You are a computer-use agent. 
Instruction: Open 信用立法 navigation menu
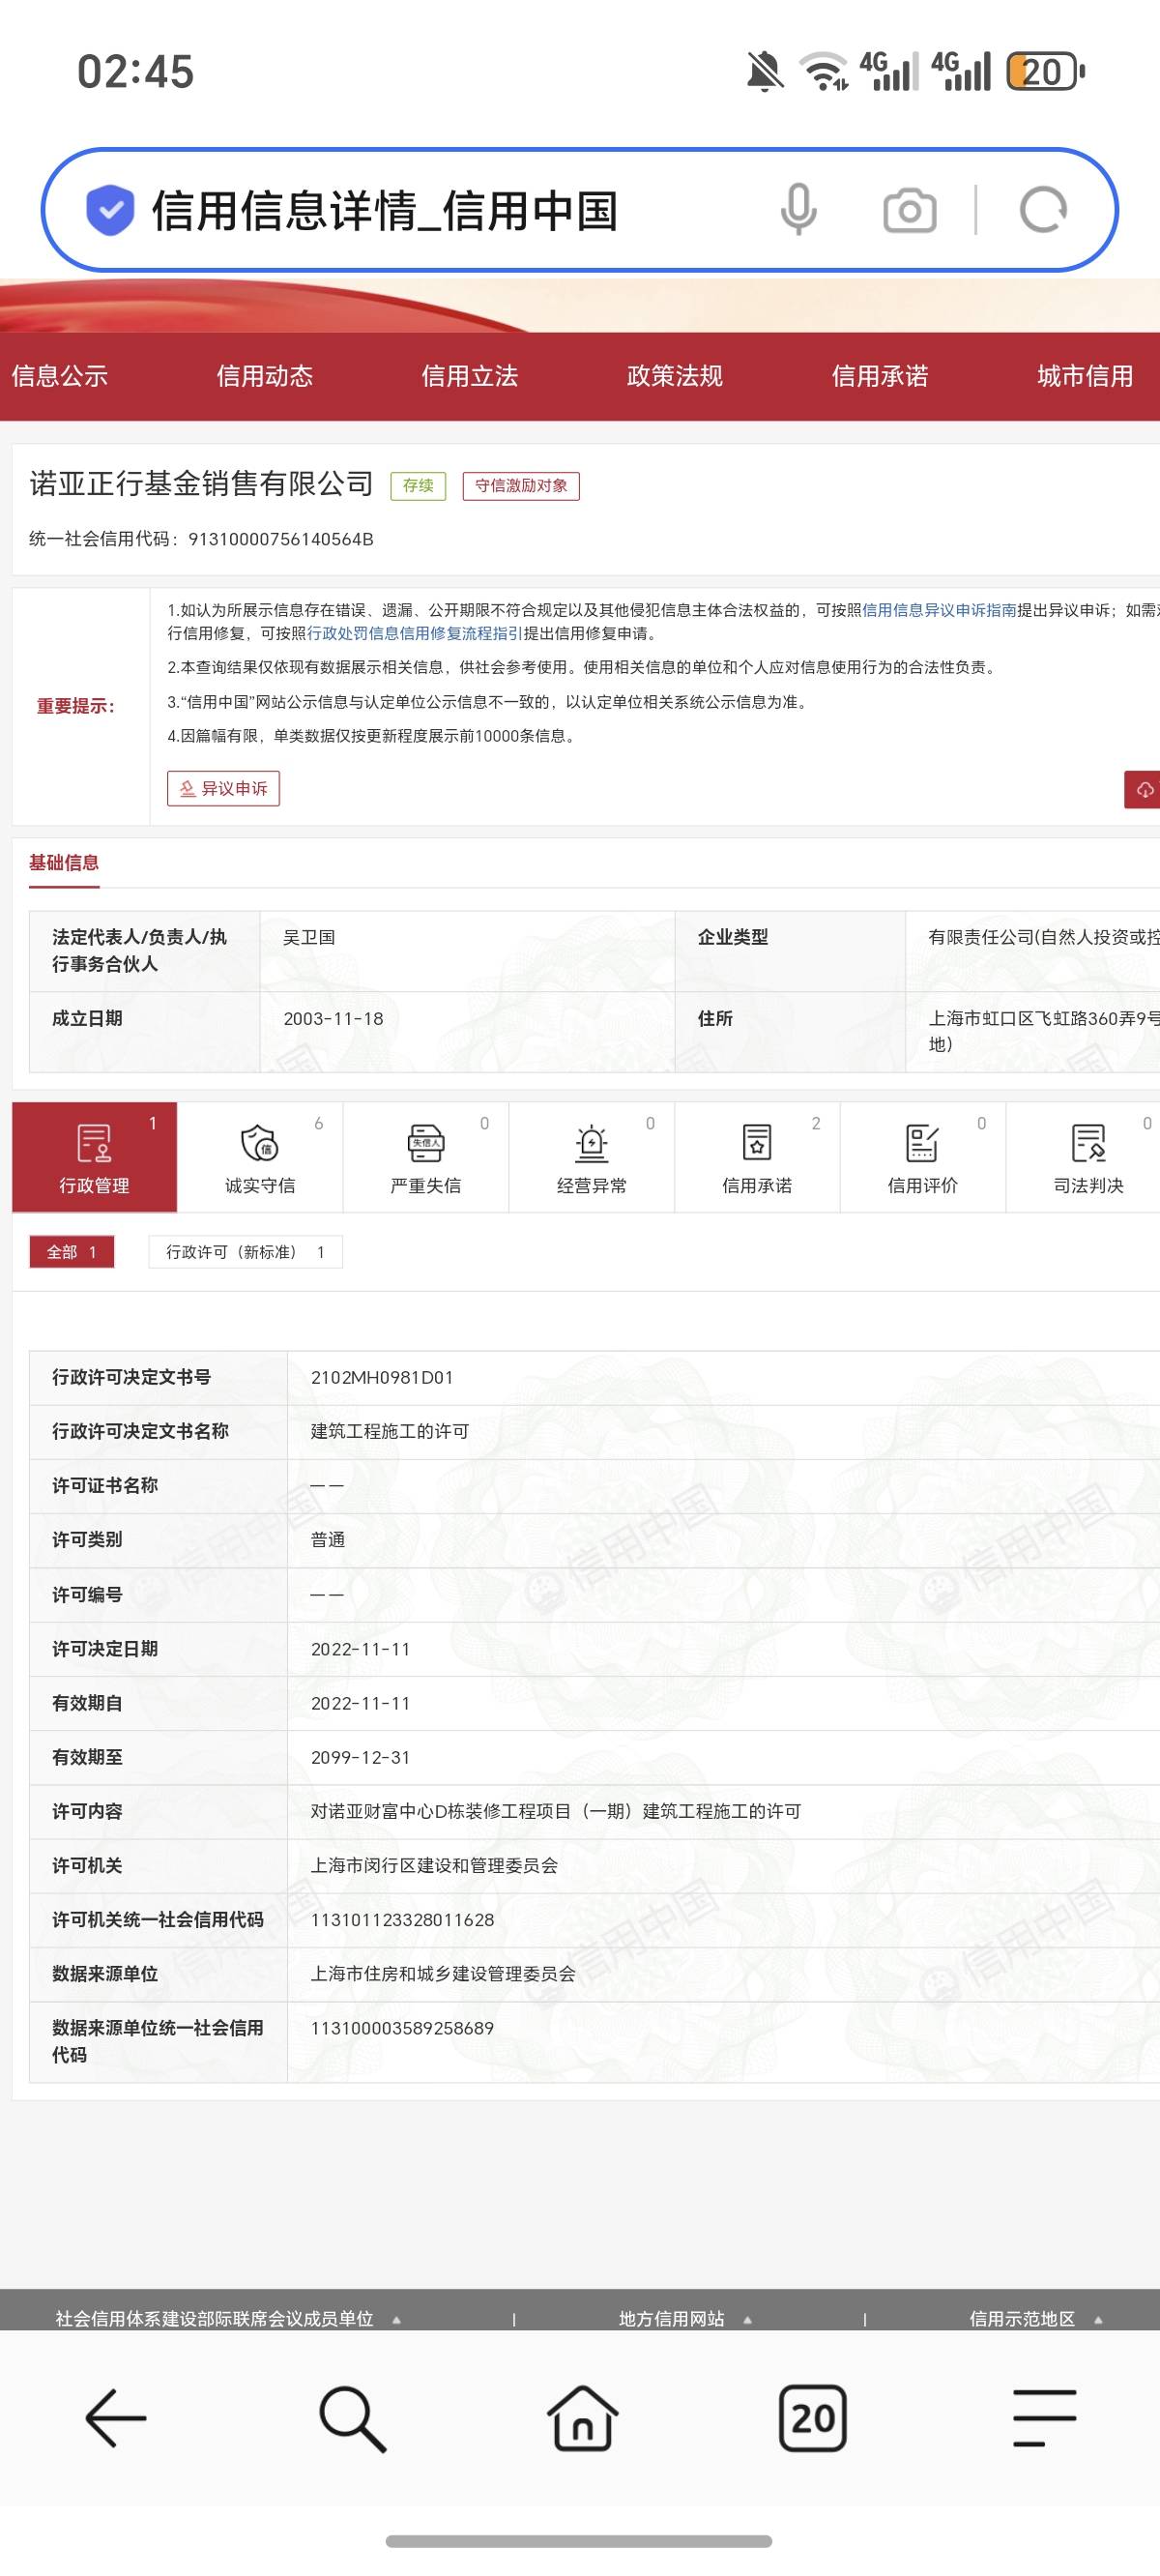[470, 376]
